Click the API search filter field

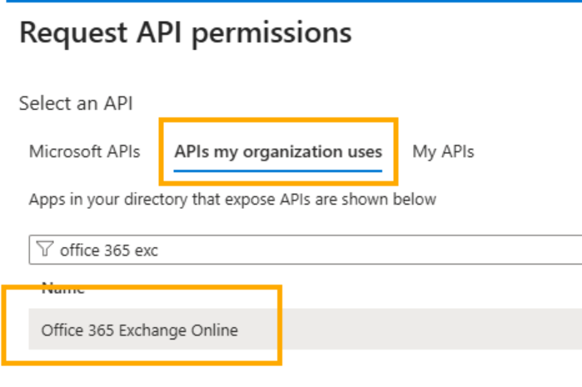[305, 250]
